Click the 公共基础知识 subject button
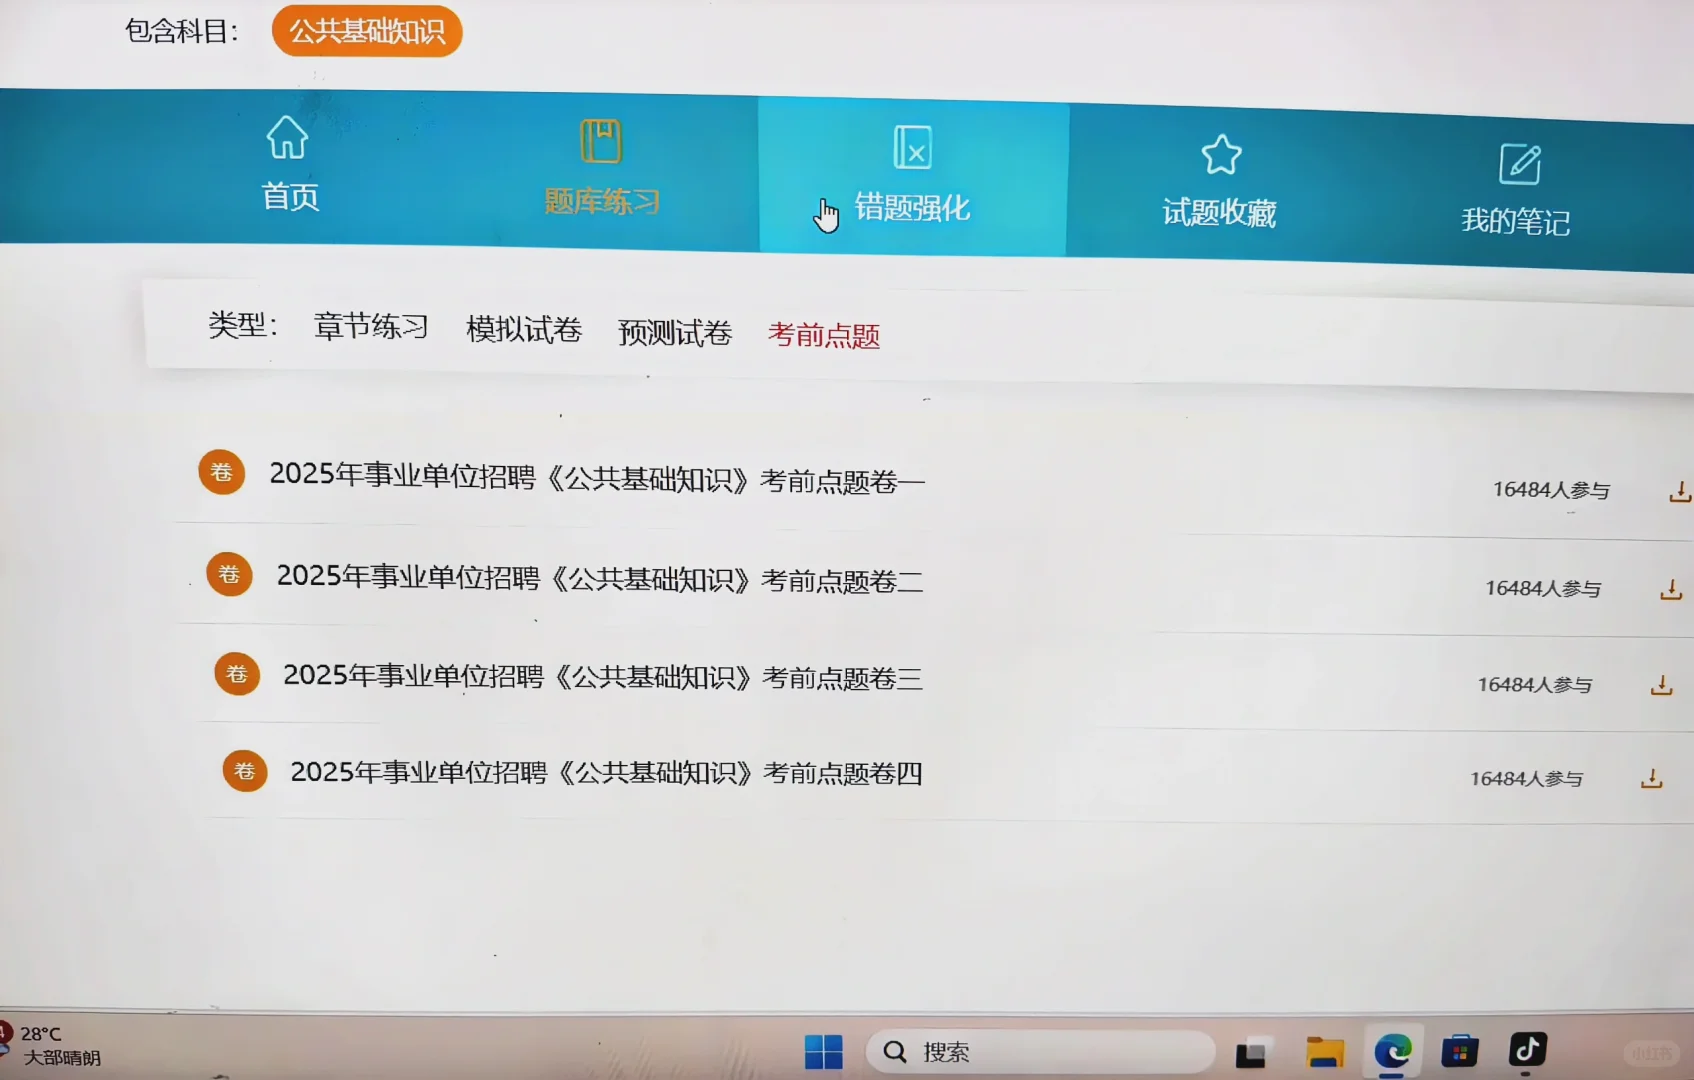This screenshot has width=1694, height=1080. pos(366,31)
